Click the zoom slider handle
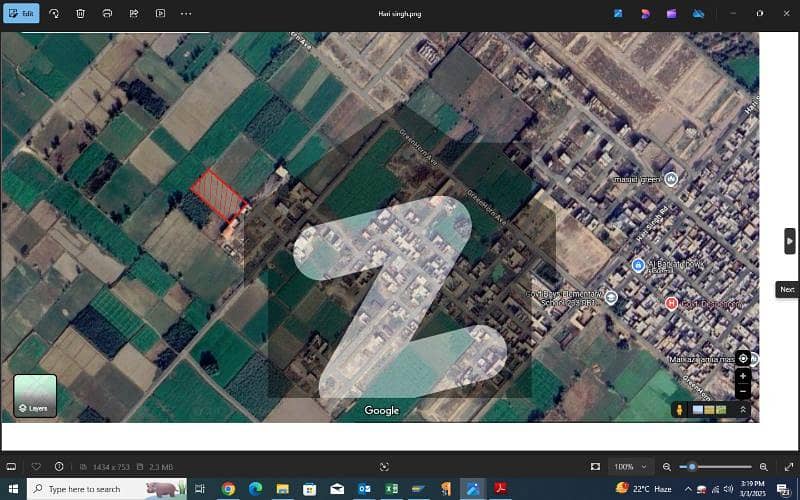 [691, 466]
